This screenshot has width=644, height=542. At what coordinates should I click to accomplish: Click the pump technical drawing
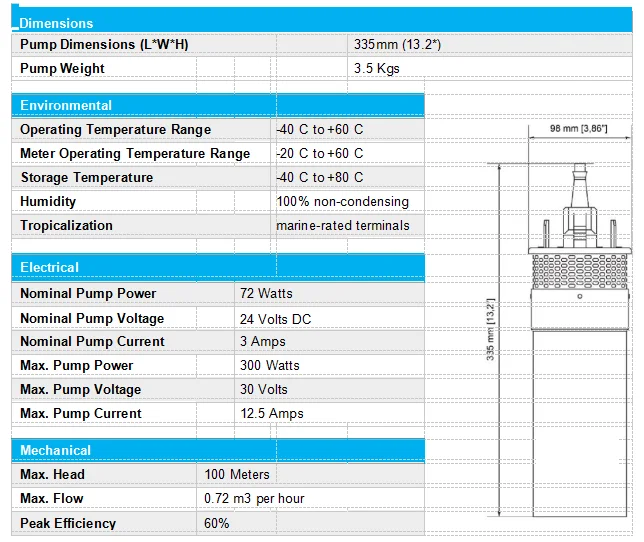(579, 339)
